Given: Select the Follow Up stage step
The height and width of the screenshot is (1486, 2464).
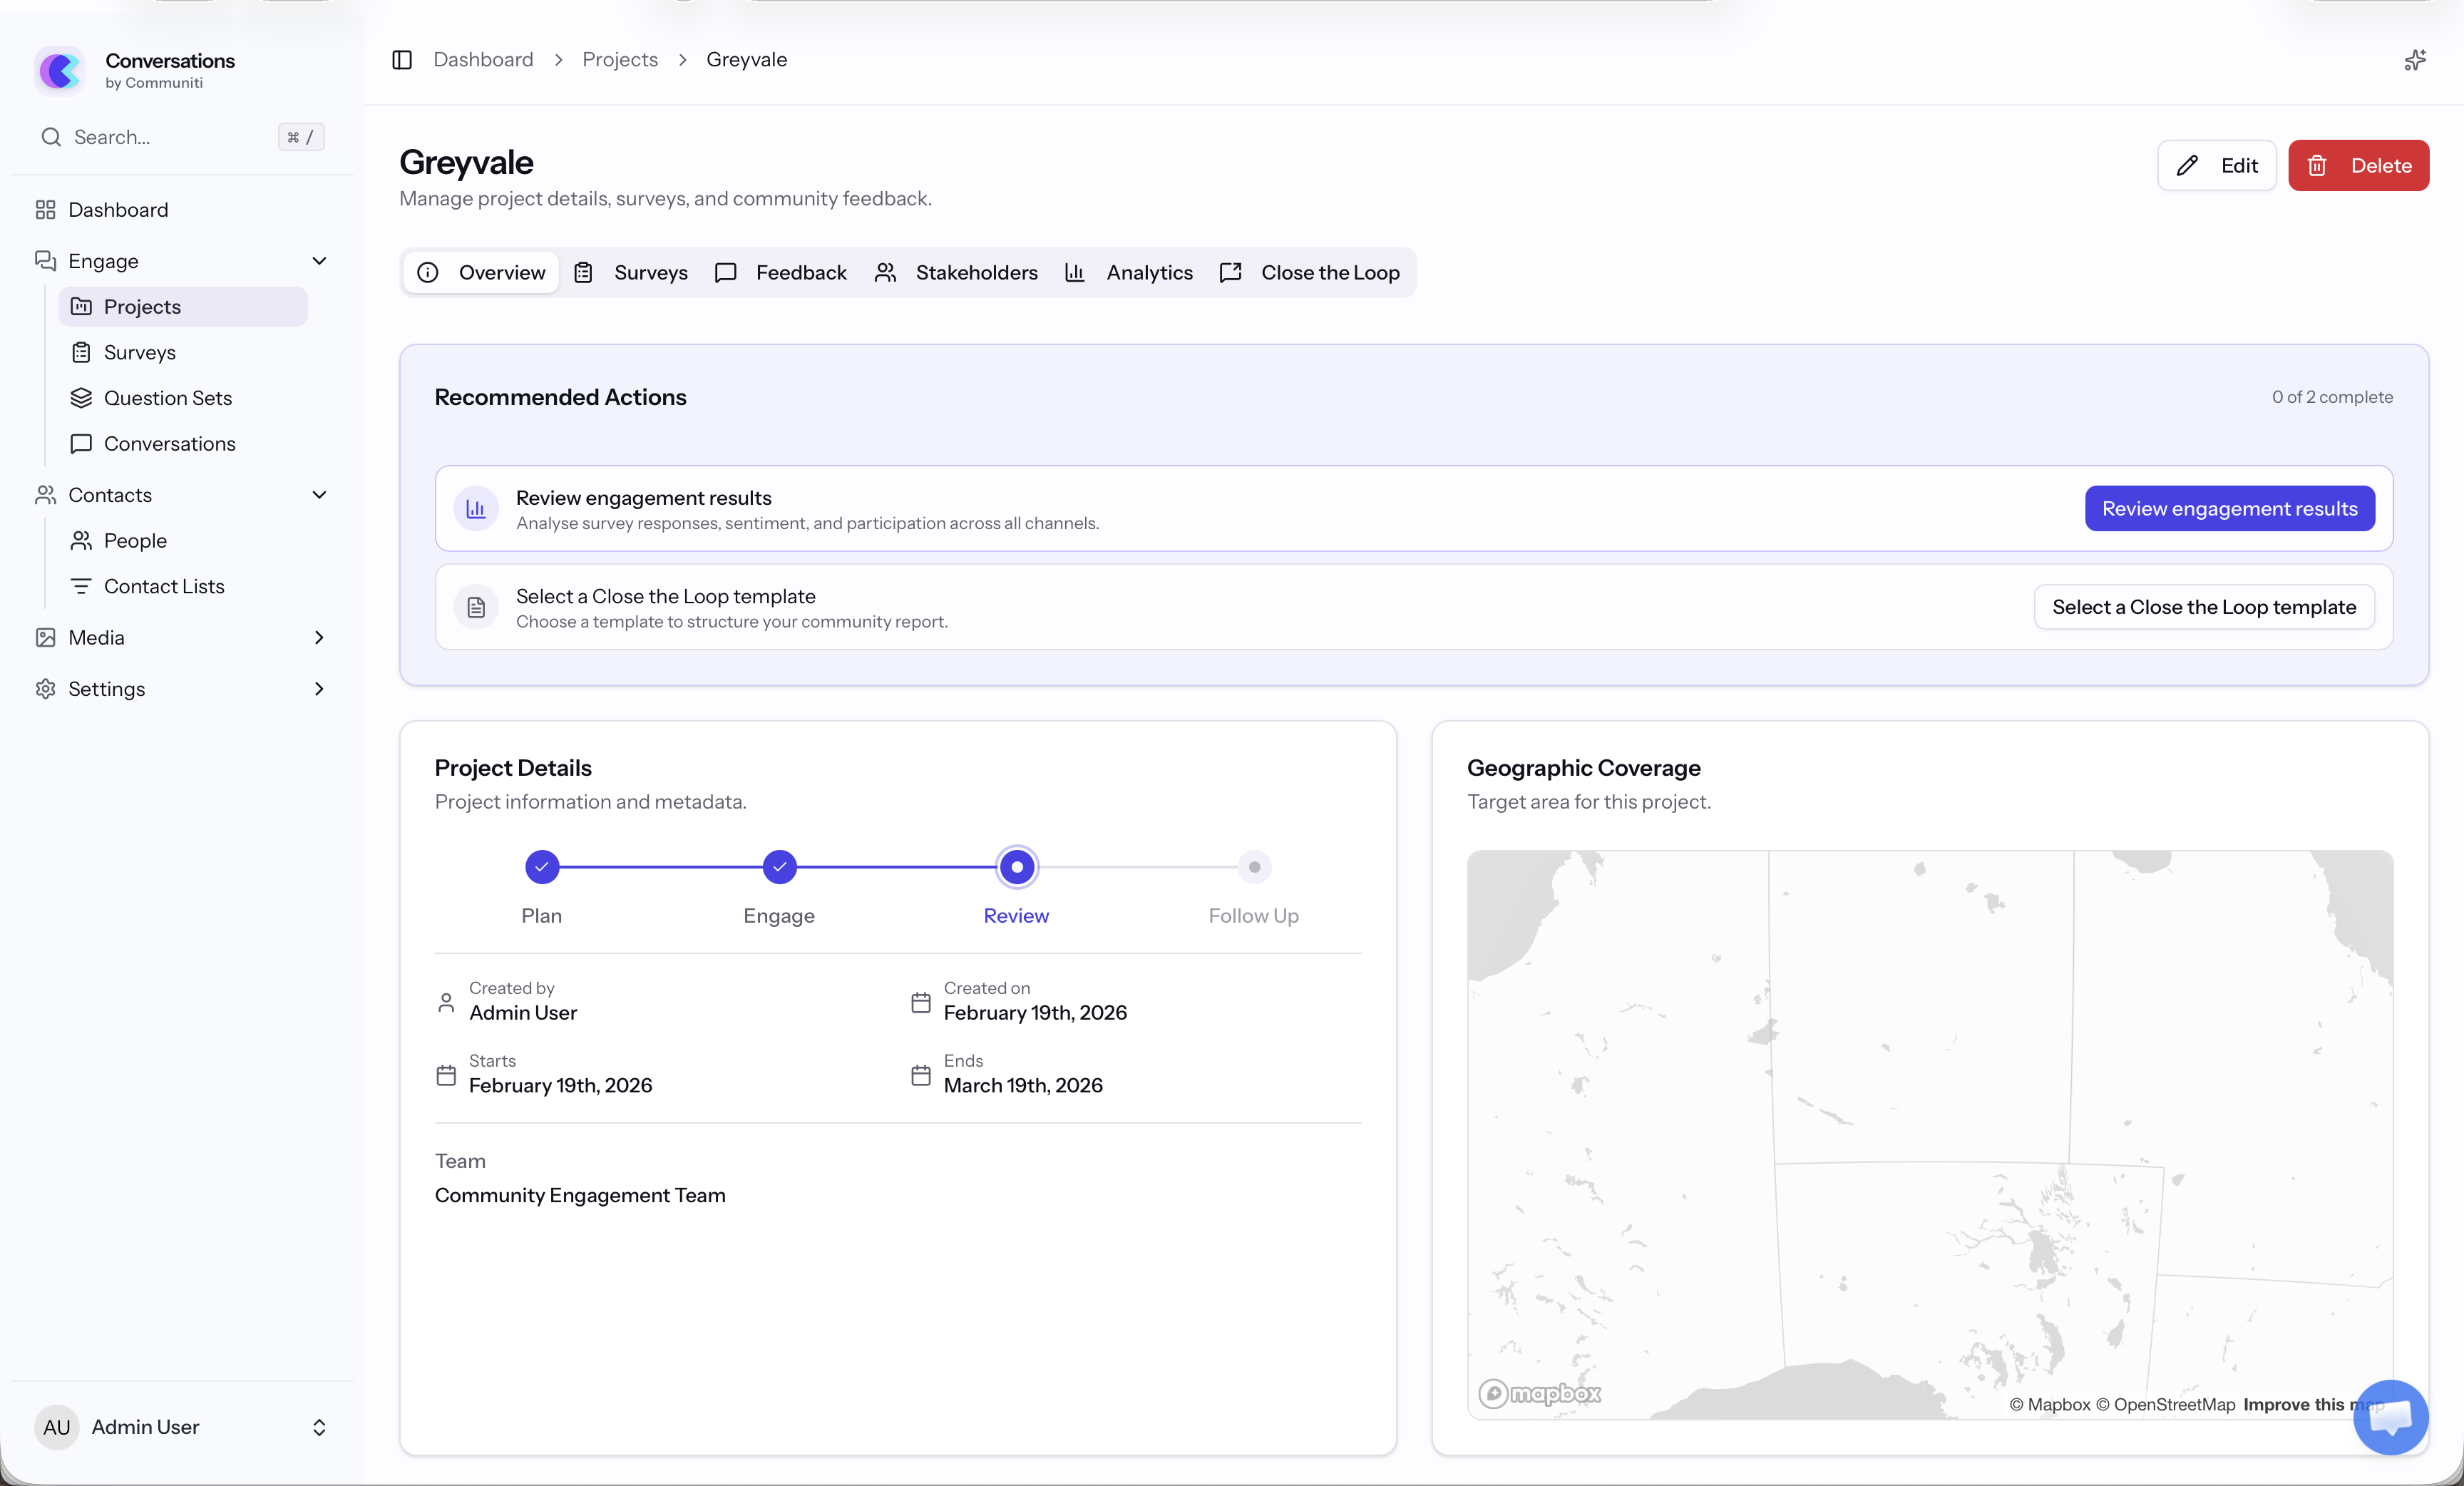Looking at the screenshot, I should pos(1254,867).
